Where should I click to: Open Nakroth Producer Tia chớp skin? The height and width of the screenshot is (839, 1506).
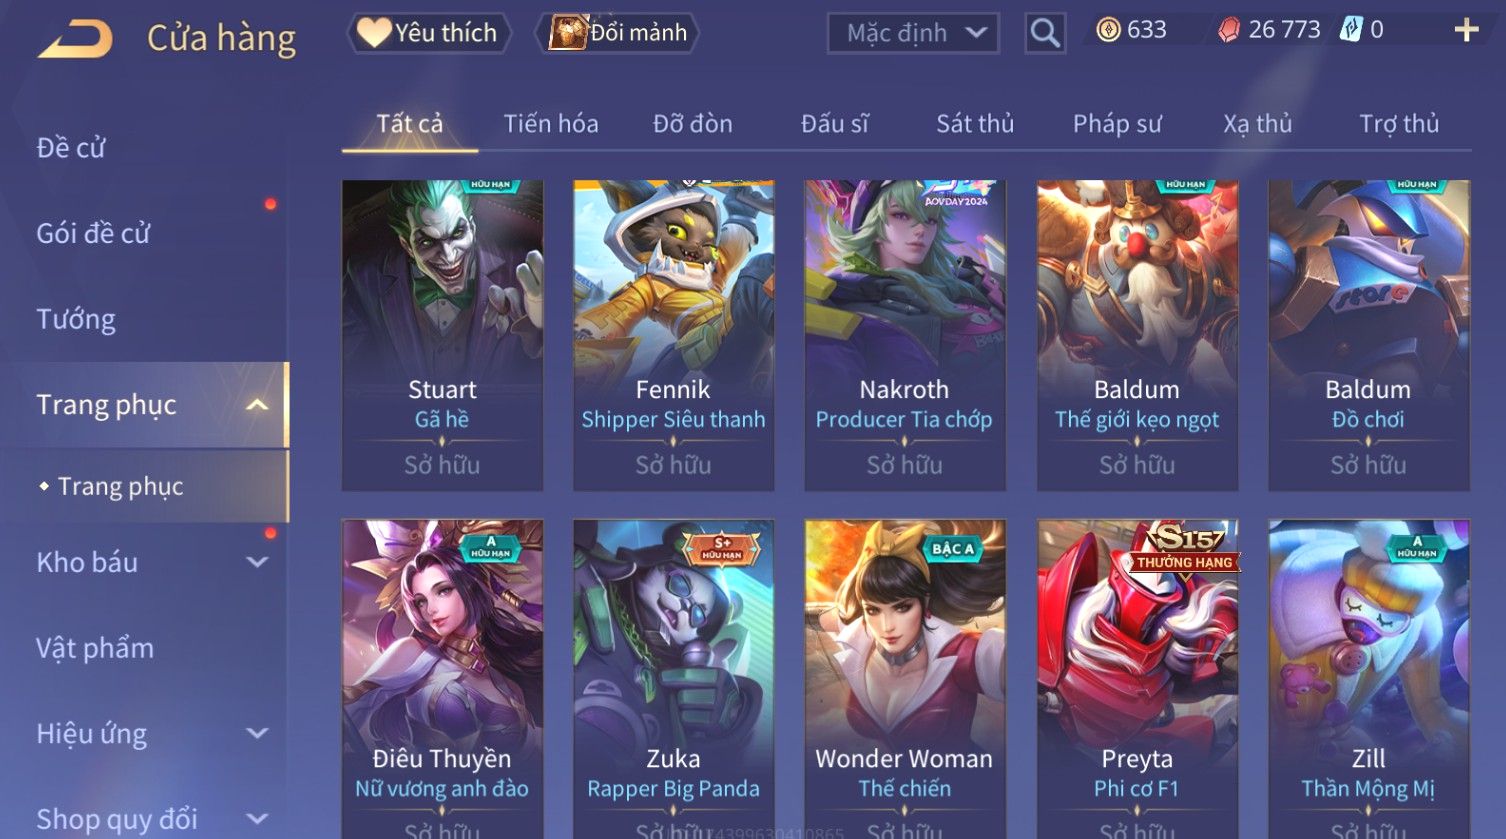[904, 335]
